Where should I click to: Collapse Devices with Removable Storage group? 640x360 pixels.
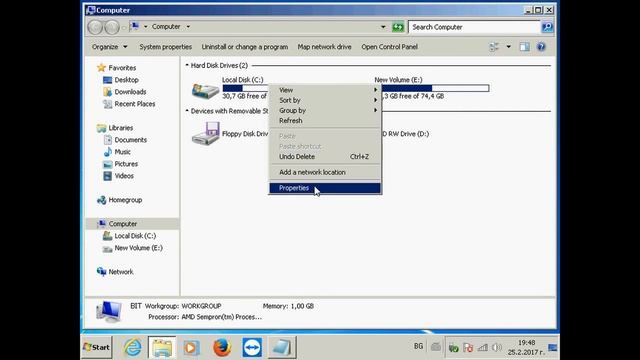[187, 111]
